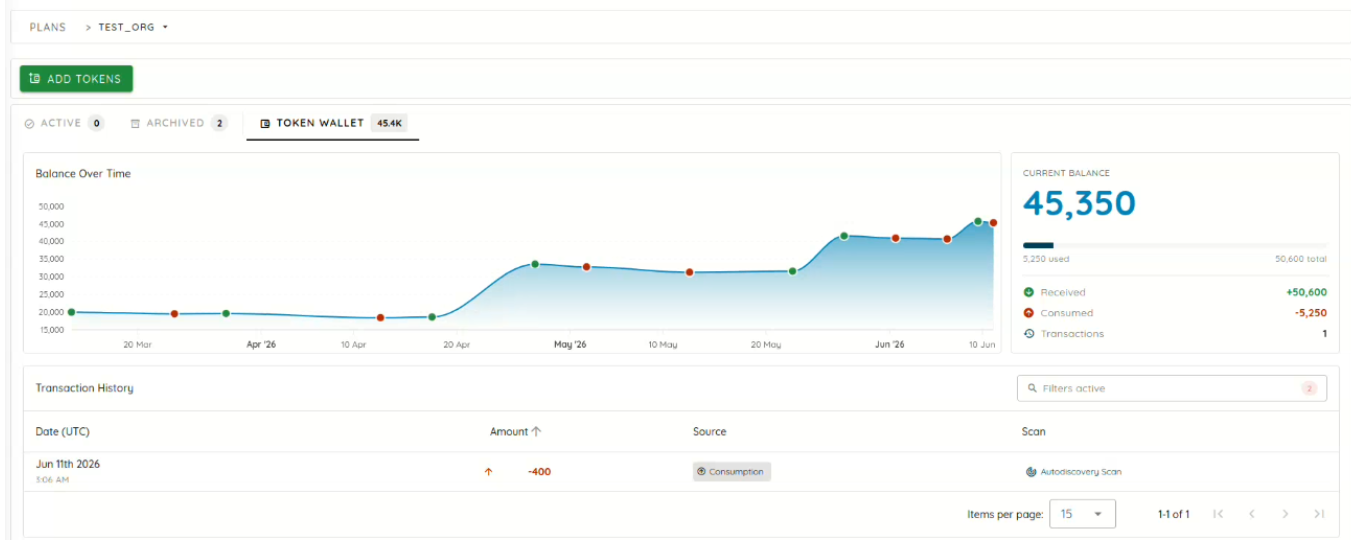The image size is (1351, 547).
Task: Click the 3:06 AM time text
Action: pos(52,480)
